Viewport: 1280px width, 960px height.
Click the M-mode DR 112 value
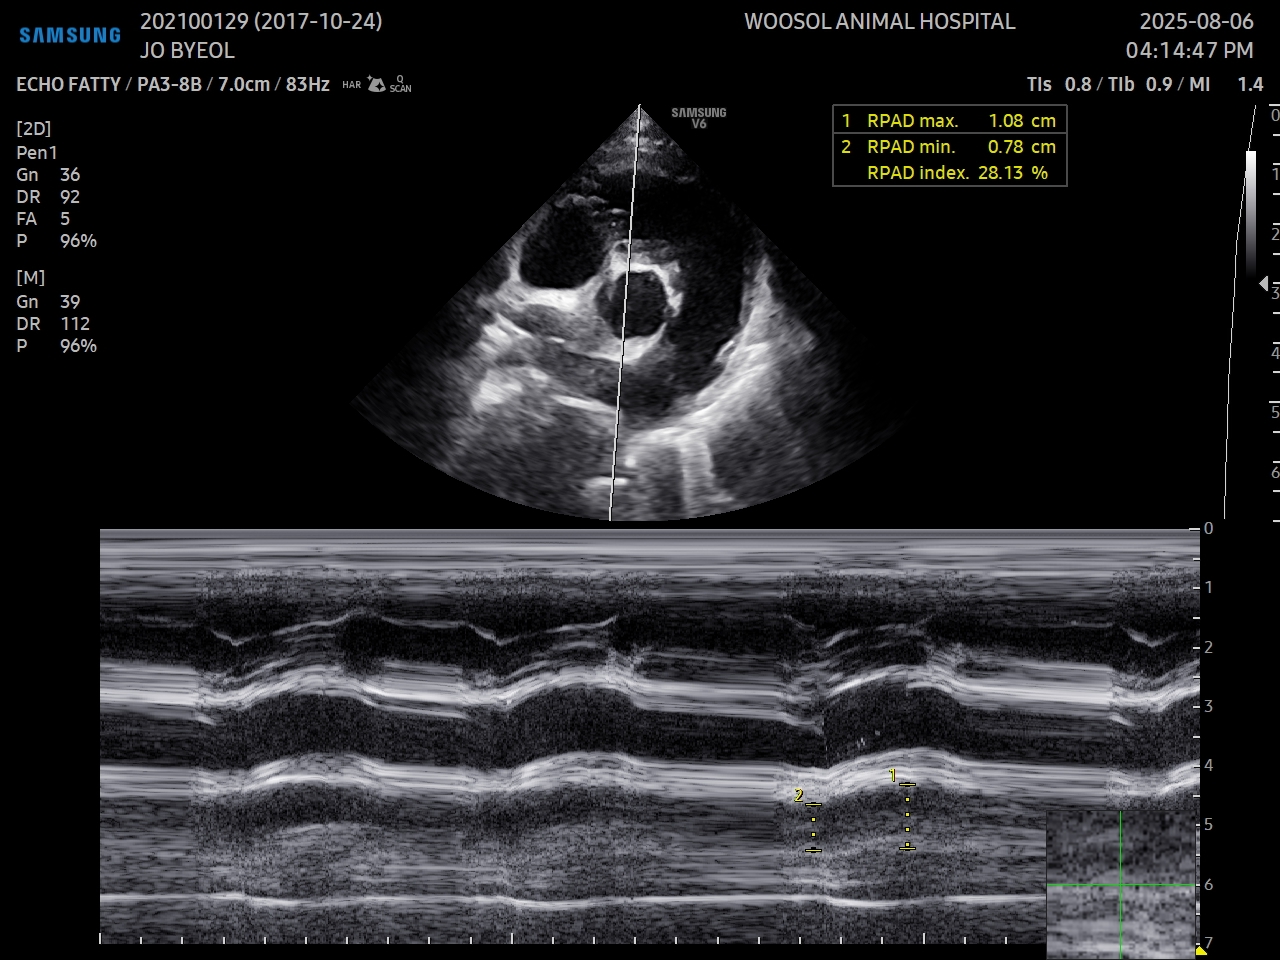53,324
